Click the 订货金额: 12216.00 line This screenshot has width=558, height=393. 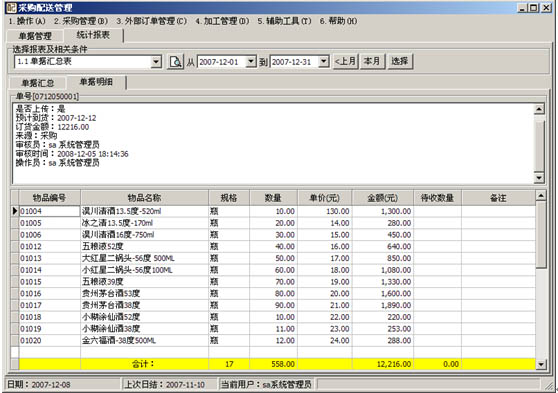[x=52, y=127]
